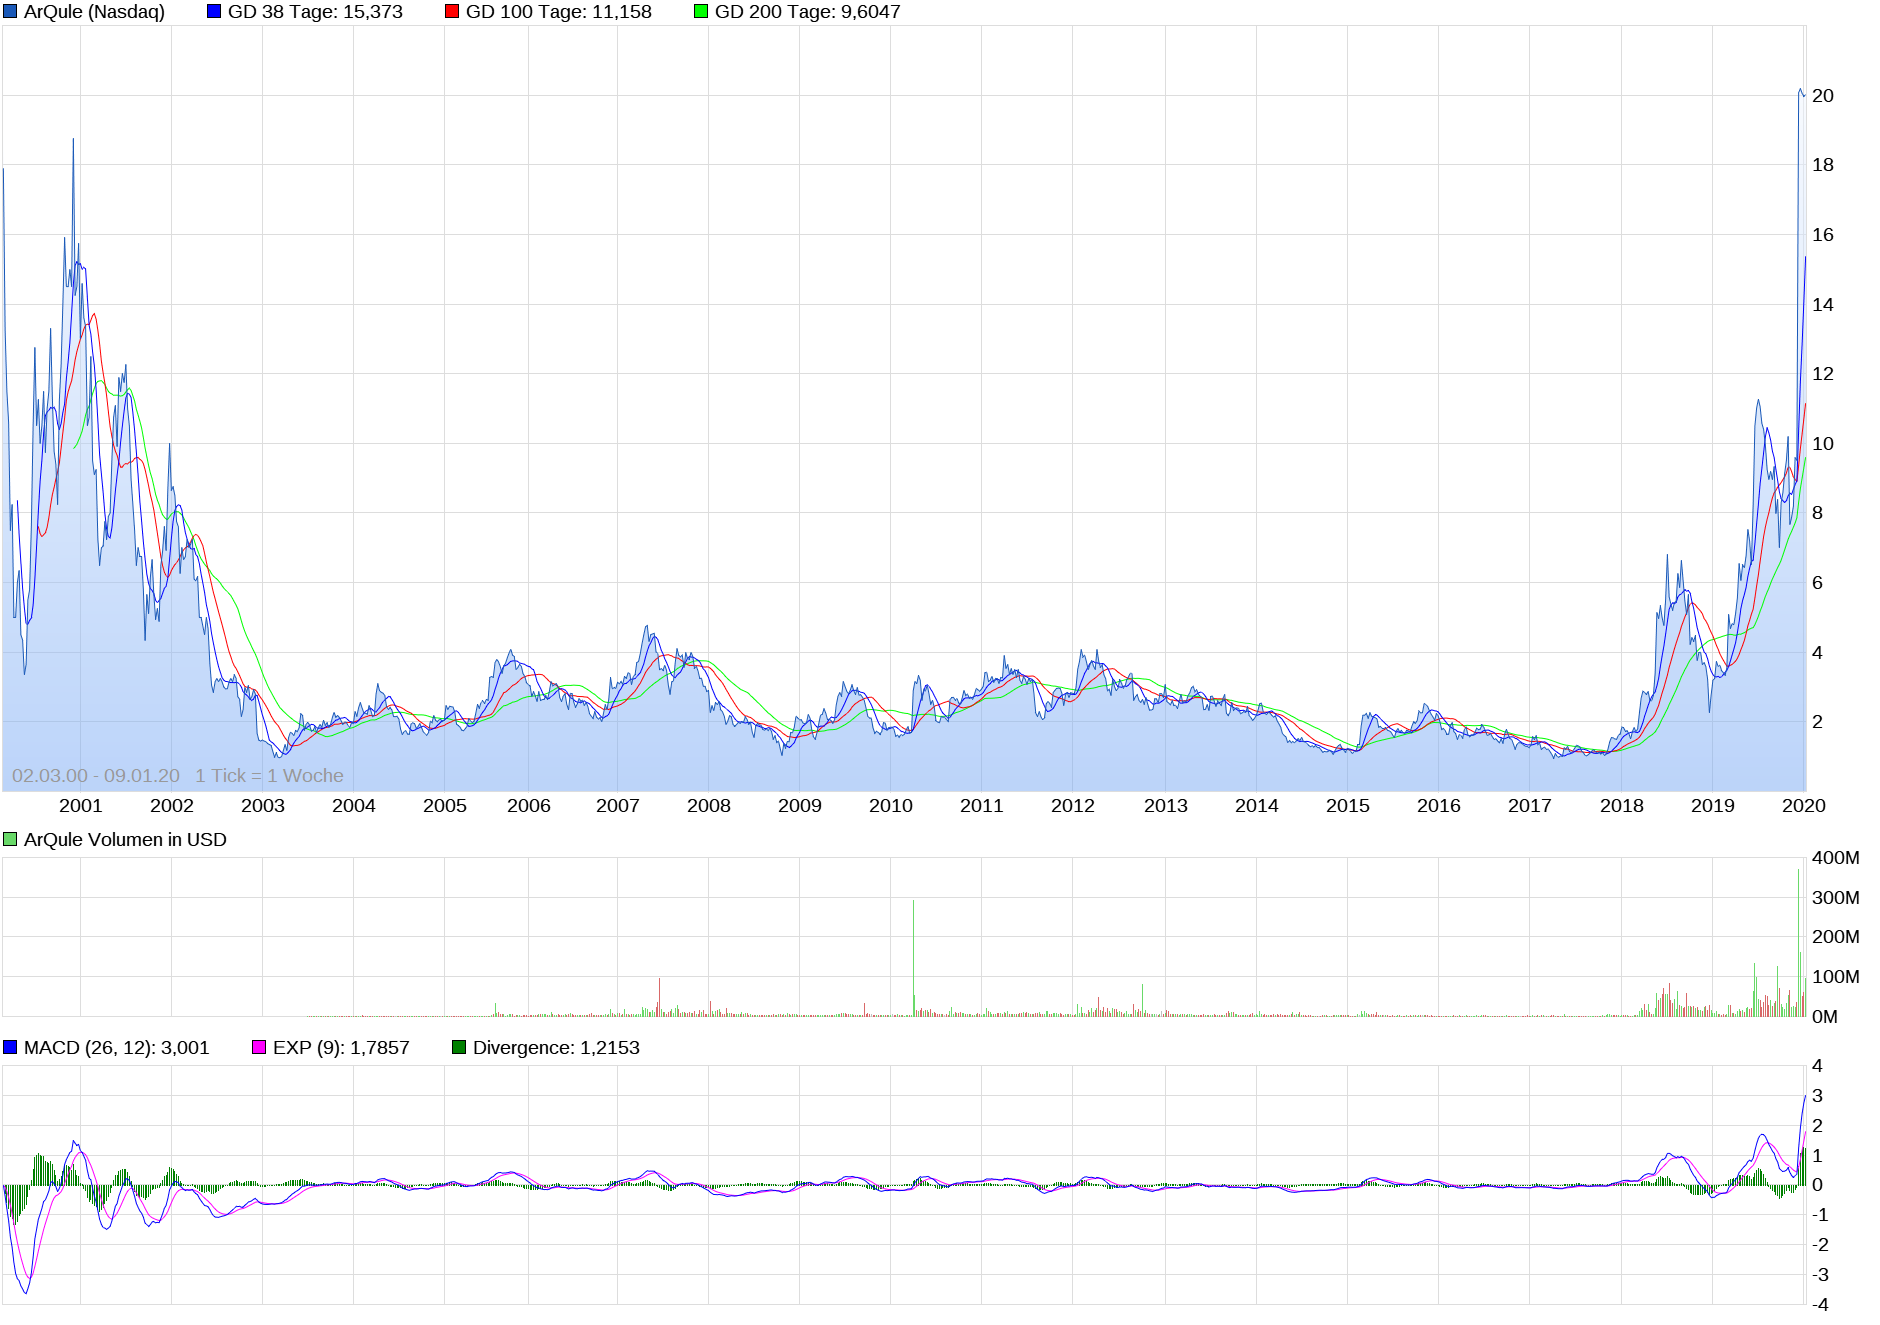Click the blue GD 38 Tage legend square
The image size is (1880, 1325).
tap(213, 12)
